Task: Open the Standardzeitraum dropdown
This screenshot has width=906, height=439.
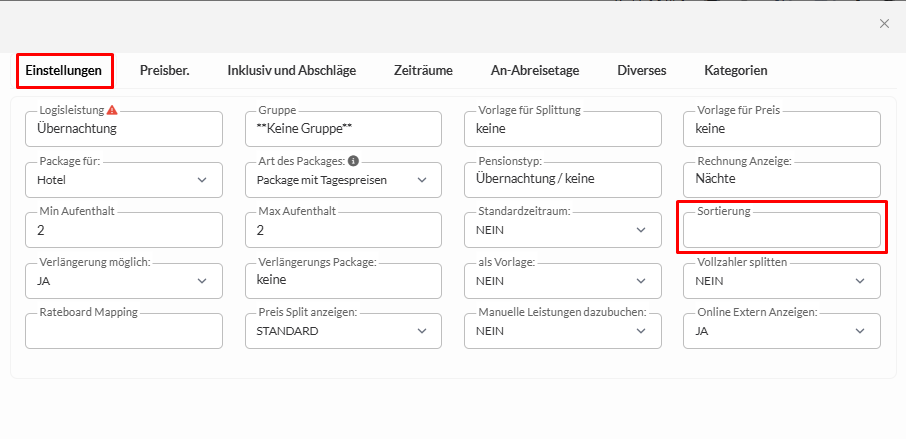Action: click(562, 230)
